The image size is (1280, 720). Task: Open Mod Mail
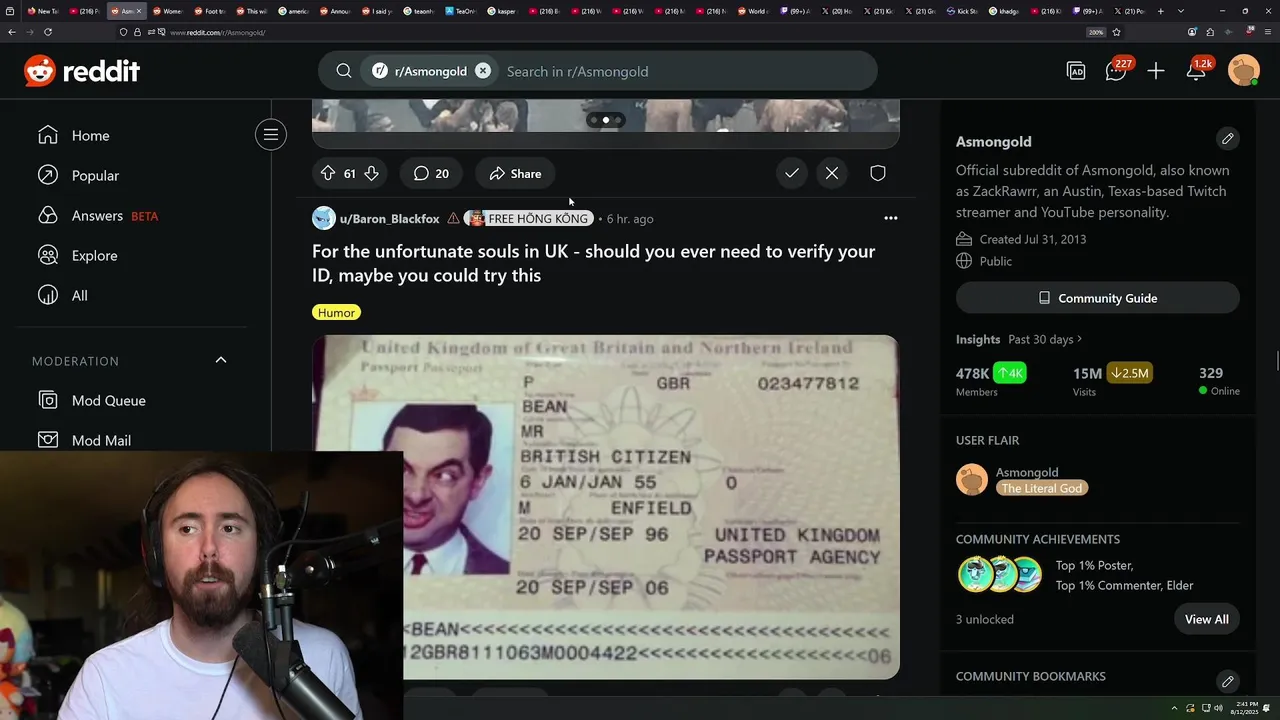pyautogui.click(x=101, y=440)
